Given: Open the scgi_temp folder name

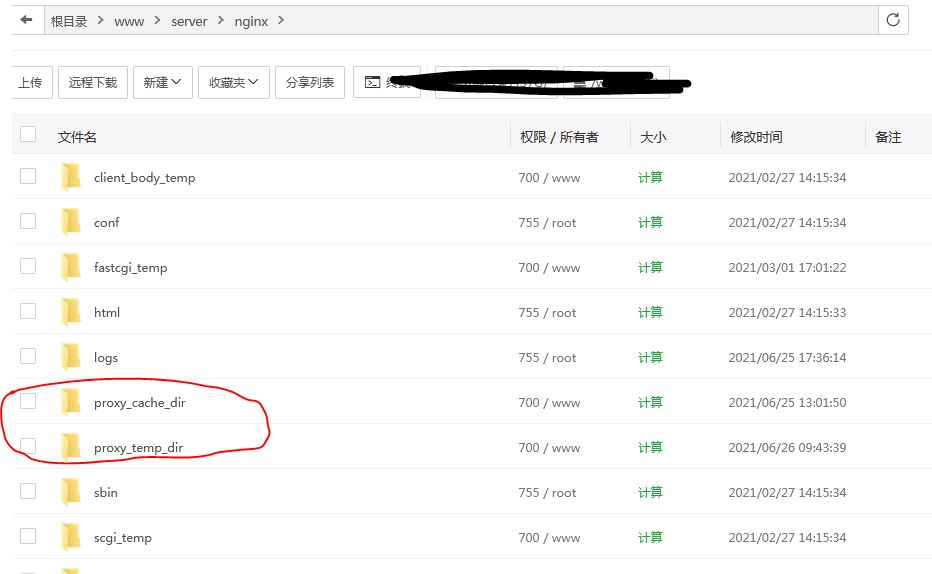Looking at the screenshot, I should point(122,538).
